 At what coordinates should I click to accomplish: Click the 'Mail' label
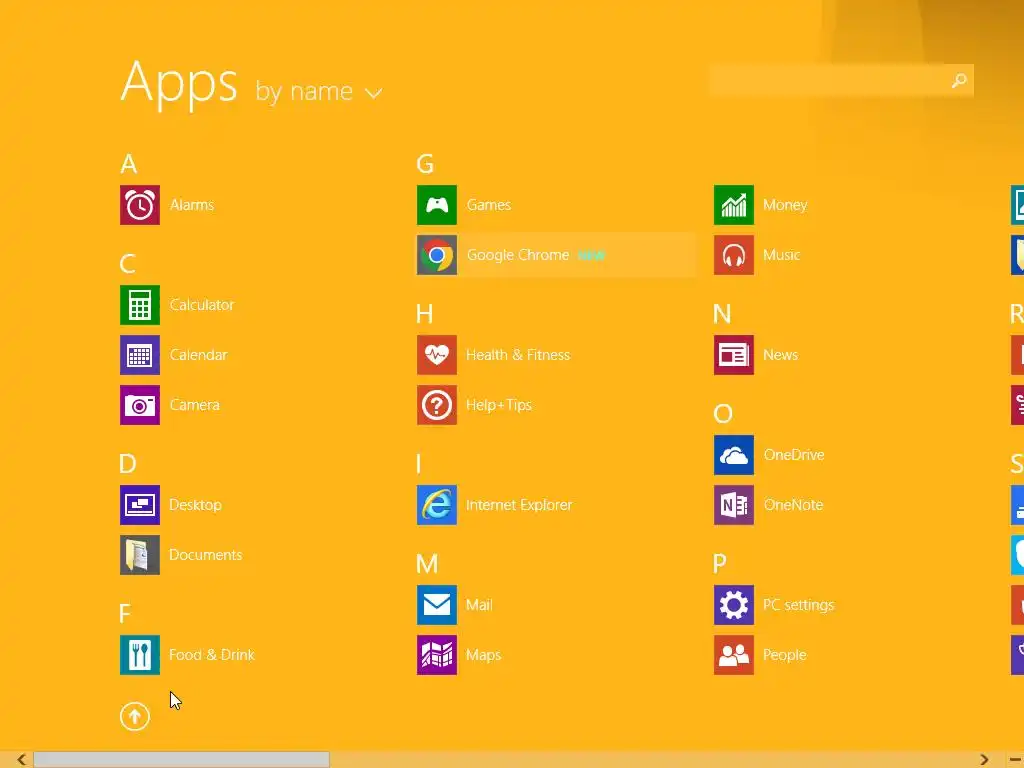(479, 605)
